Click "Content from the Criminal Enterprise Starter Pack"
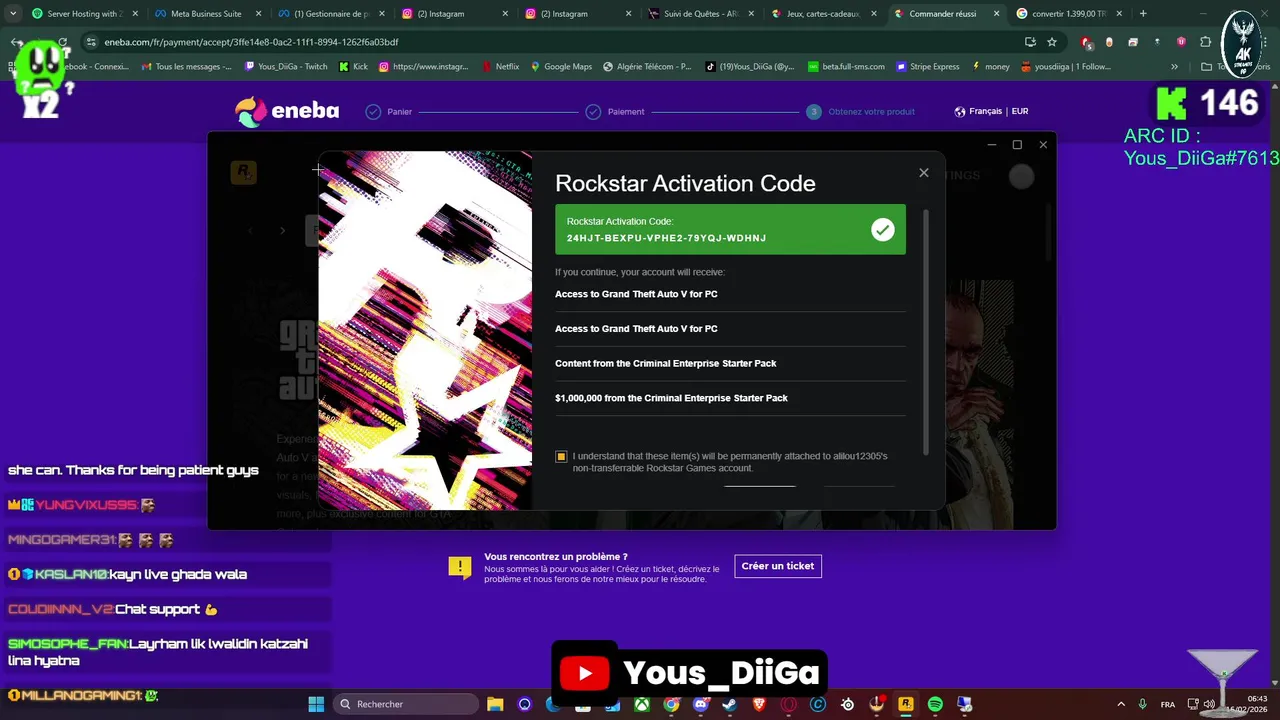Image resolution: width=1280 pixels, height=720 pixels. coord(665,363)
